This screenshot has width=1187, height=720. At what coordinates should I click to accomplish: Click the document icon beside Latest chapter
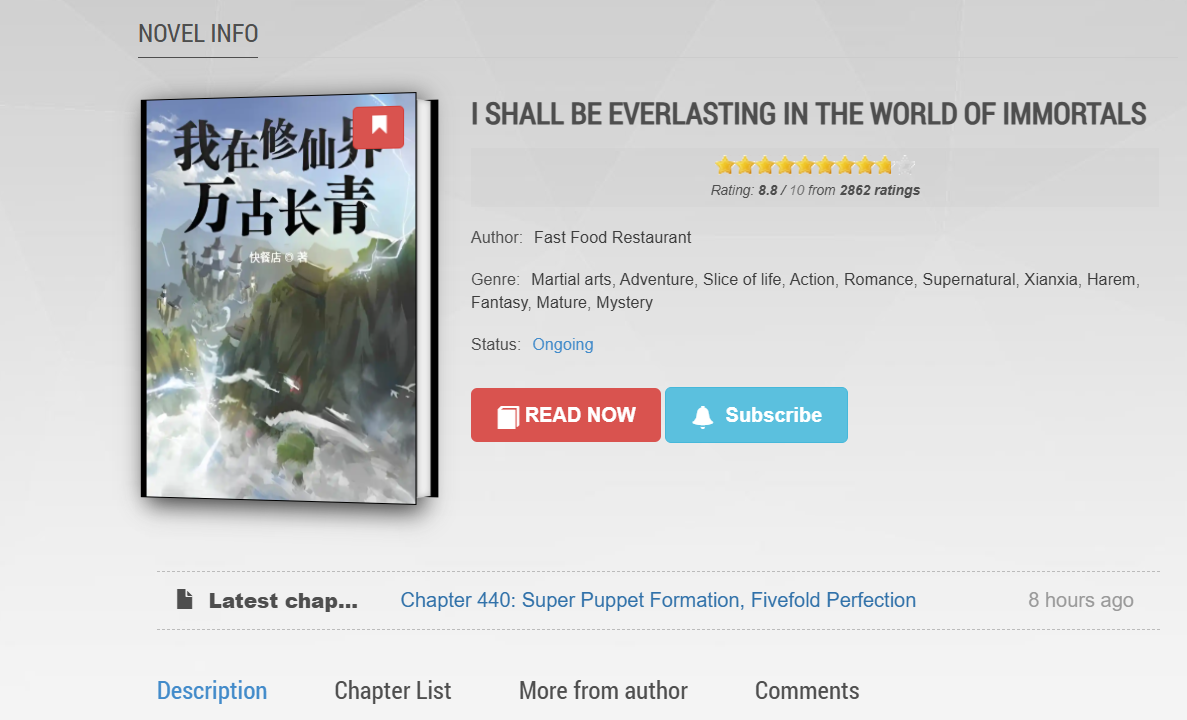tap(185, 599)
